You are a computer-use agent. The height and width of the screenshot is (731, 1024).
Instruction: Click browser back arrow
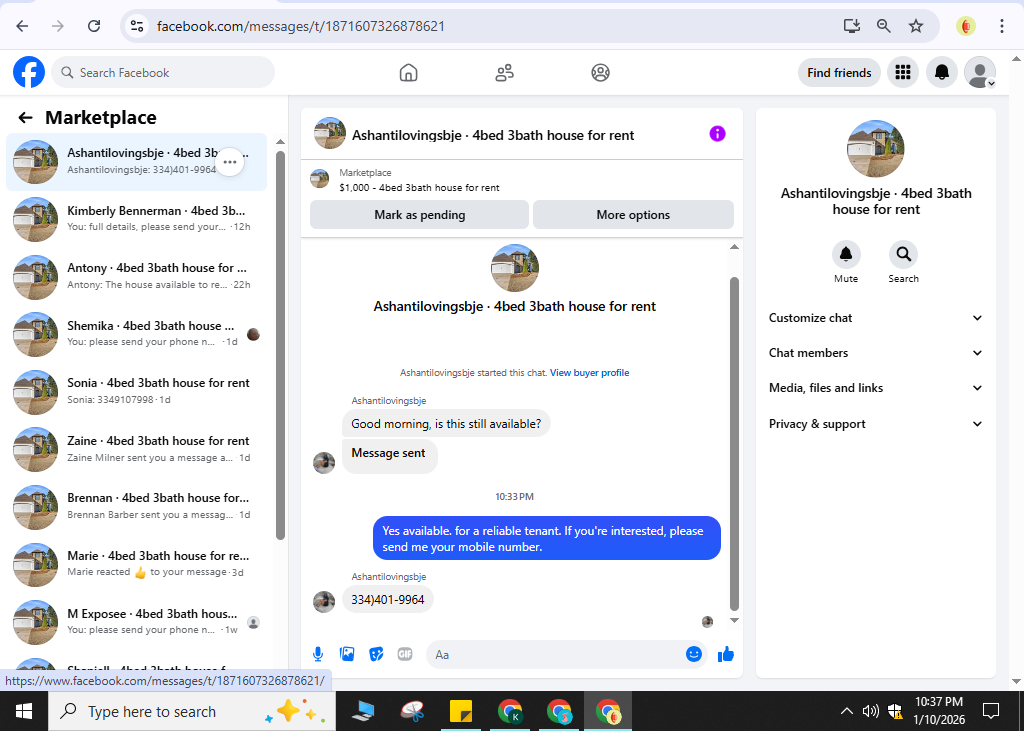(22, 25)
